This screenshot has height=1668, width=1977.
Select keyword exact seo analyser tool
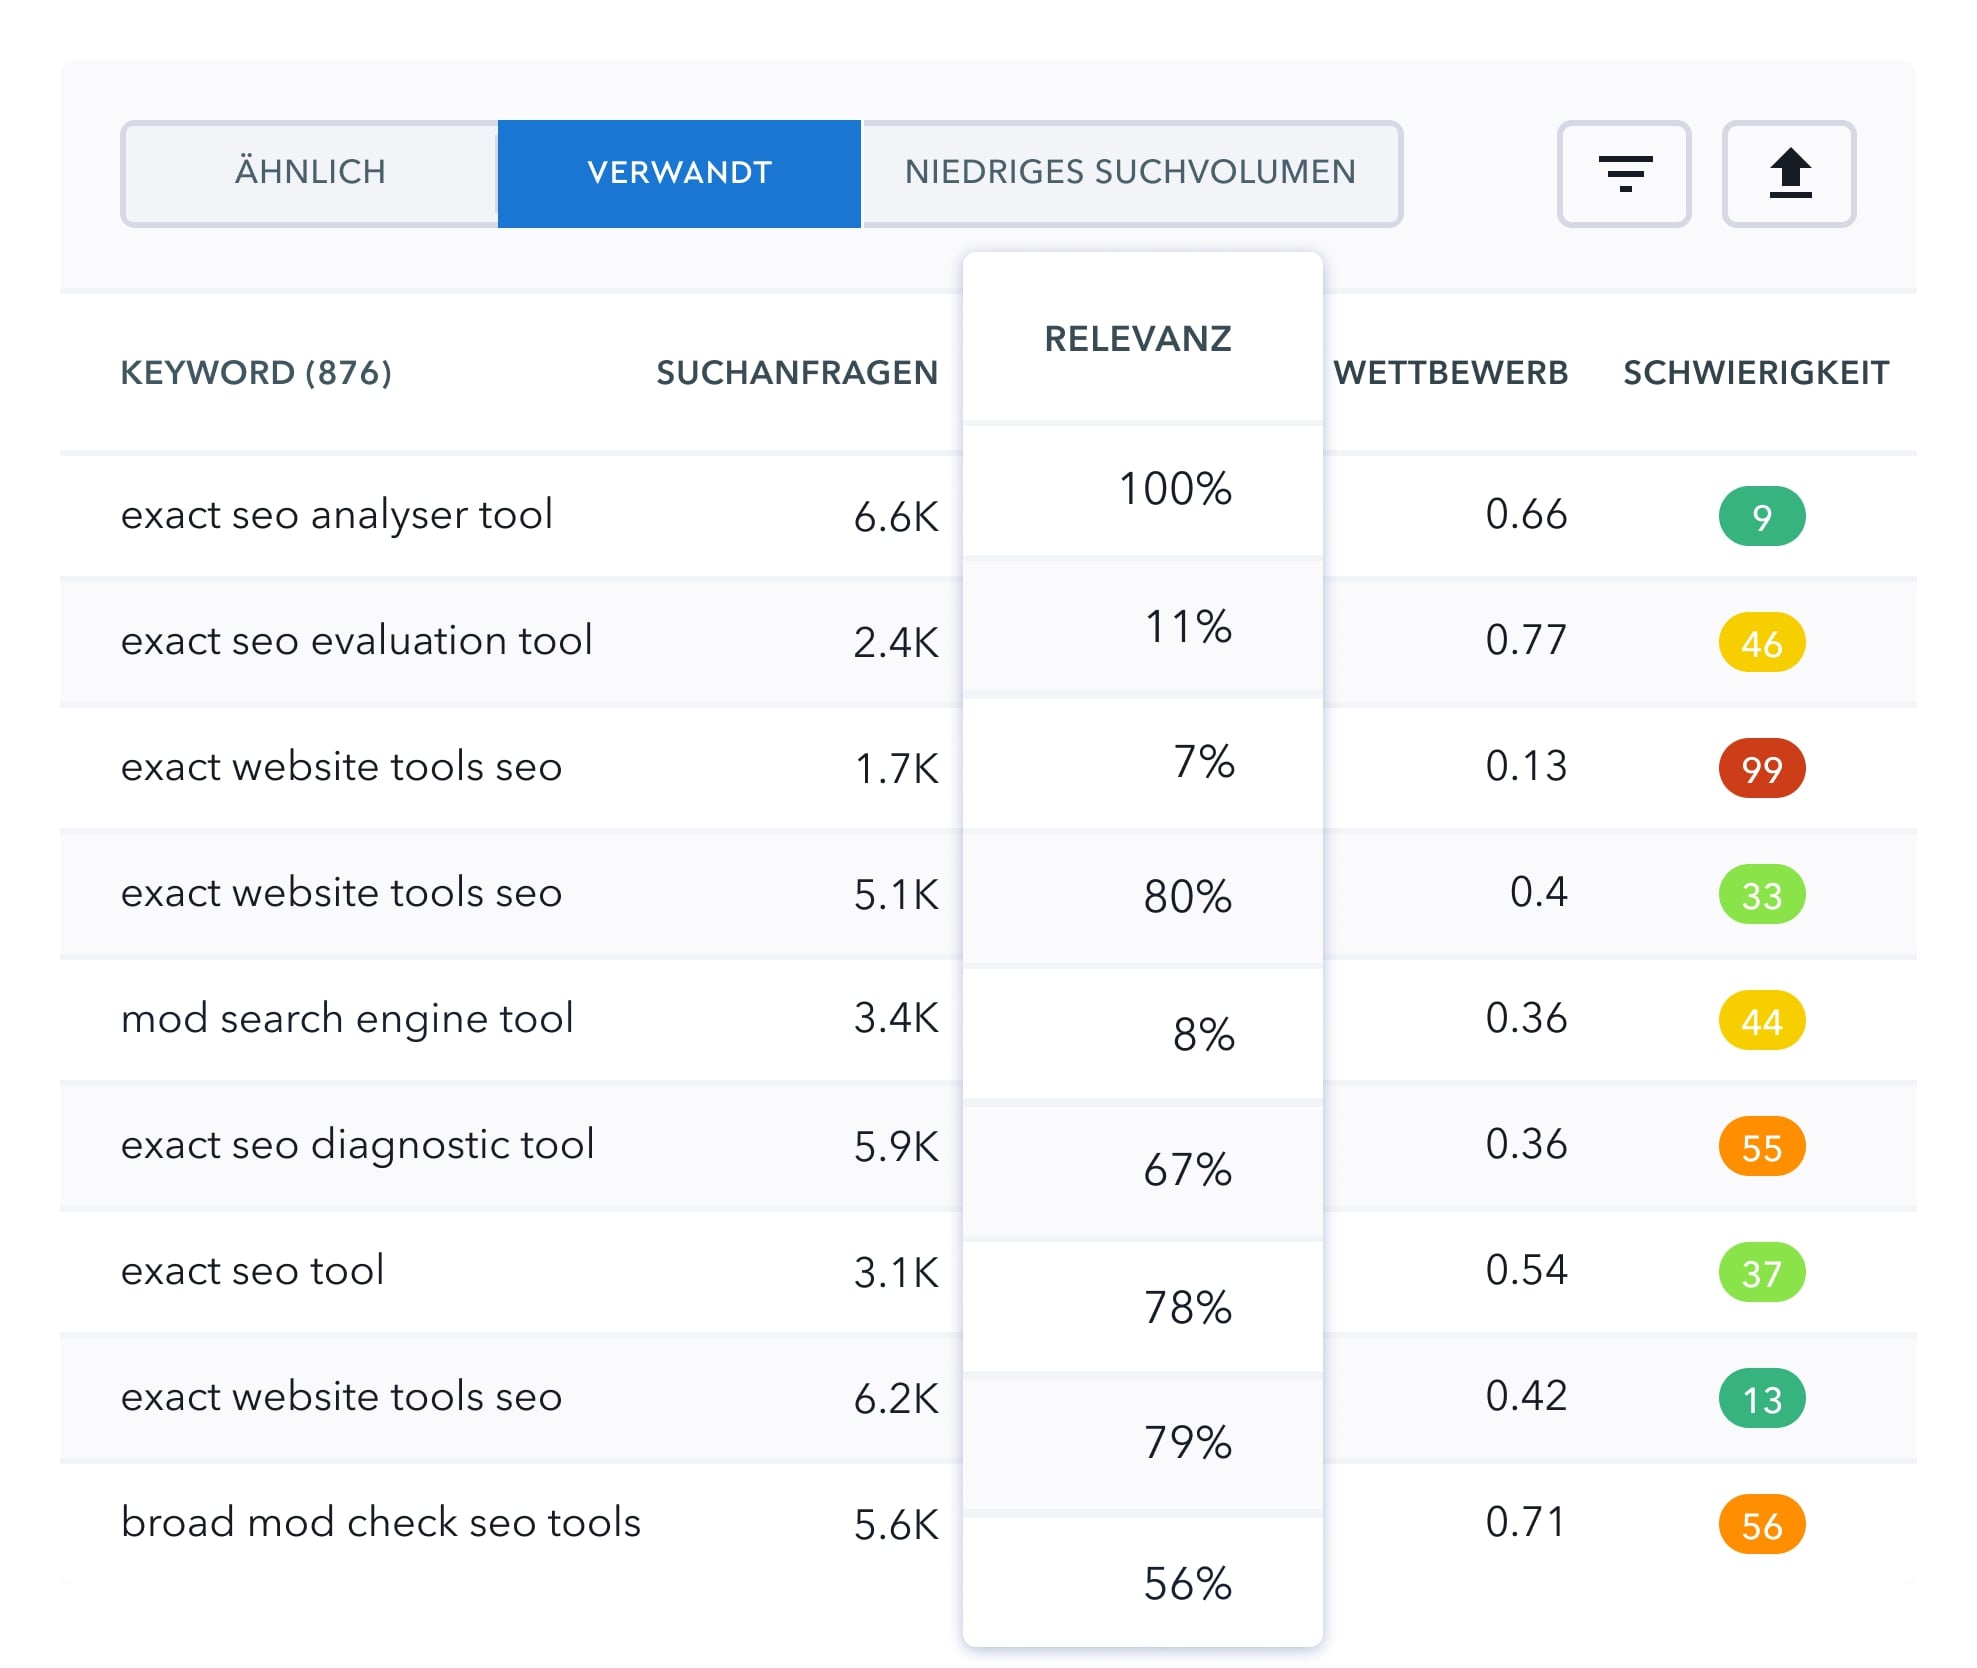tap(337, 515)
